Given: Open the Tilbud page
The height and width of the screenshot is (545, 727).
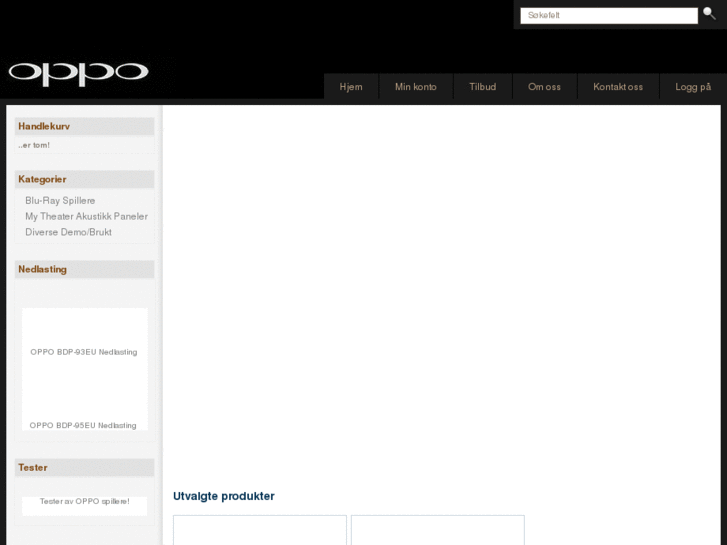Looking at the screenshot, I should pos(483,87).
